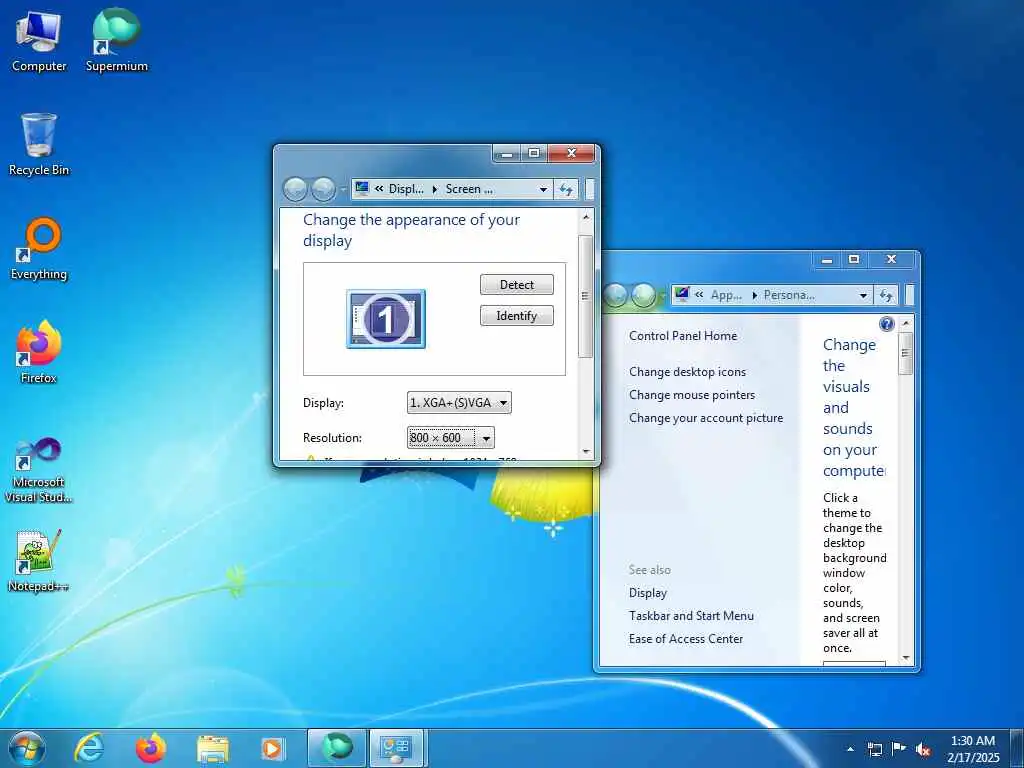Viewport: 1024px width, 768px height.
Task: Open Windows Media Player from taskbar
Action: click(x=272, y=749)
